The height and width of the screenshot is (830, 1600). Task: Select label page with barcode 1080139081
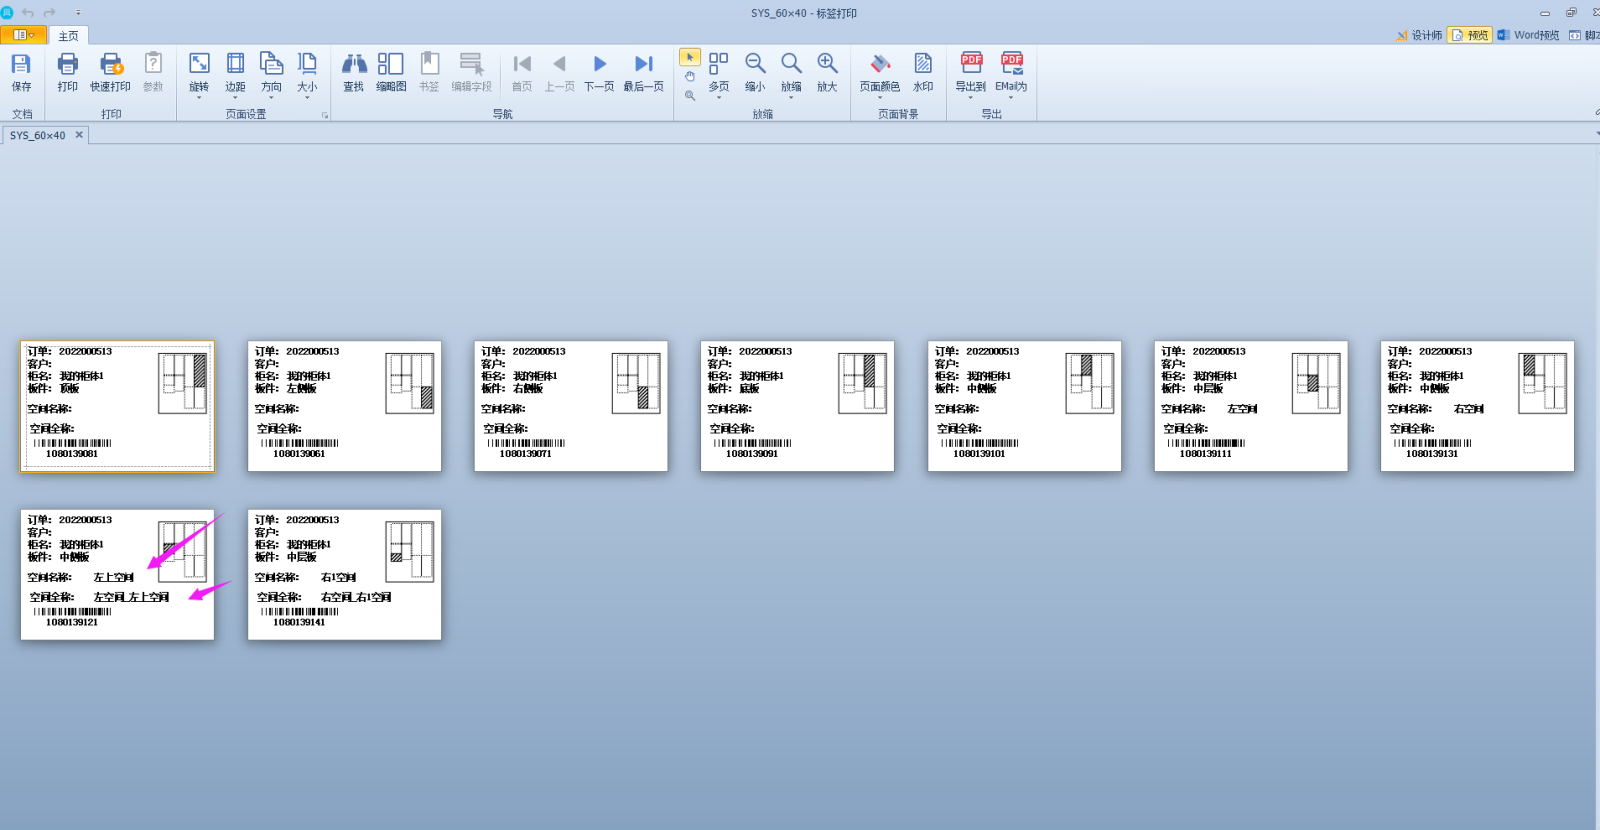pos(117,406)
